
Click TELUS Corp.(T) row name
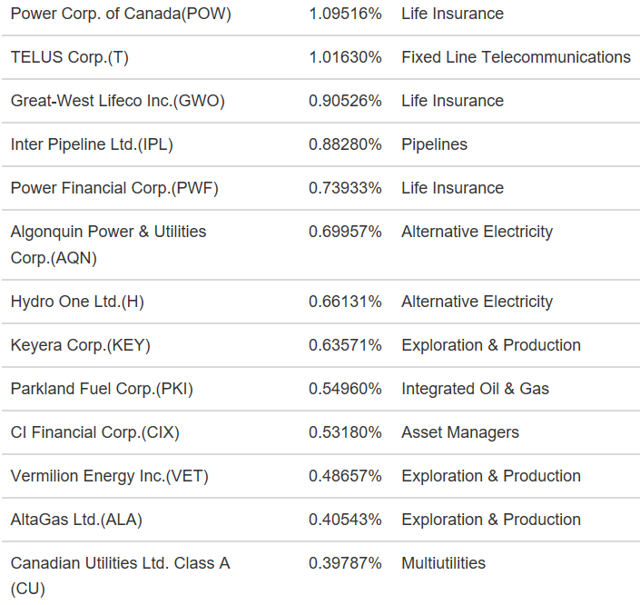(x=69, y=57)
